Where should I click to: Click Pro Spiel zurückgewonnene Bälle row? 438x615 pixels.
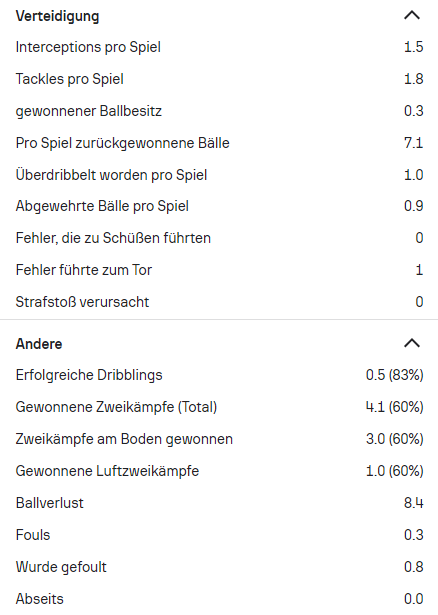219,143
